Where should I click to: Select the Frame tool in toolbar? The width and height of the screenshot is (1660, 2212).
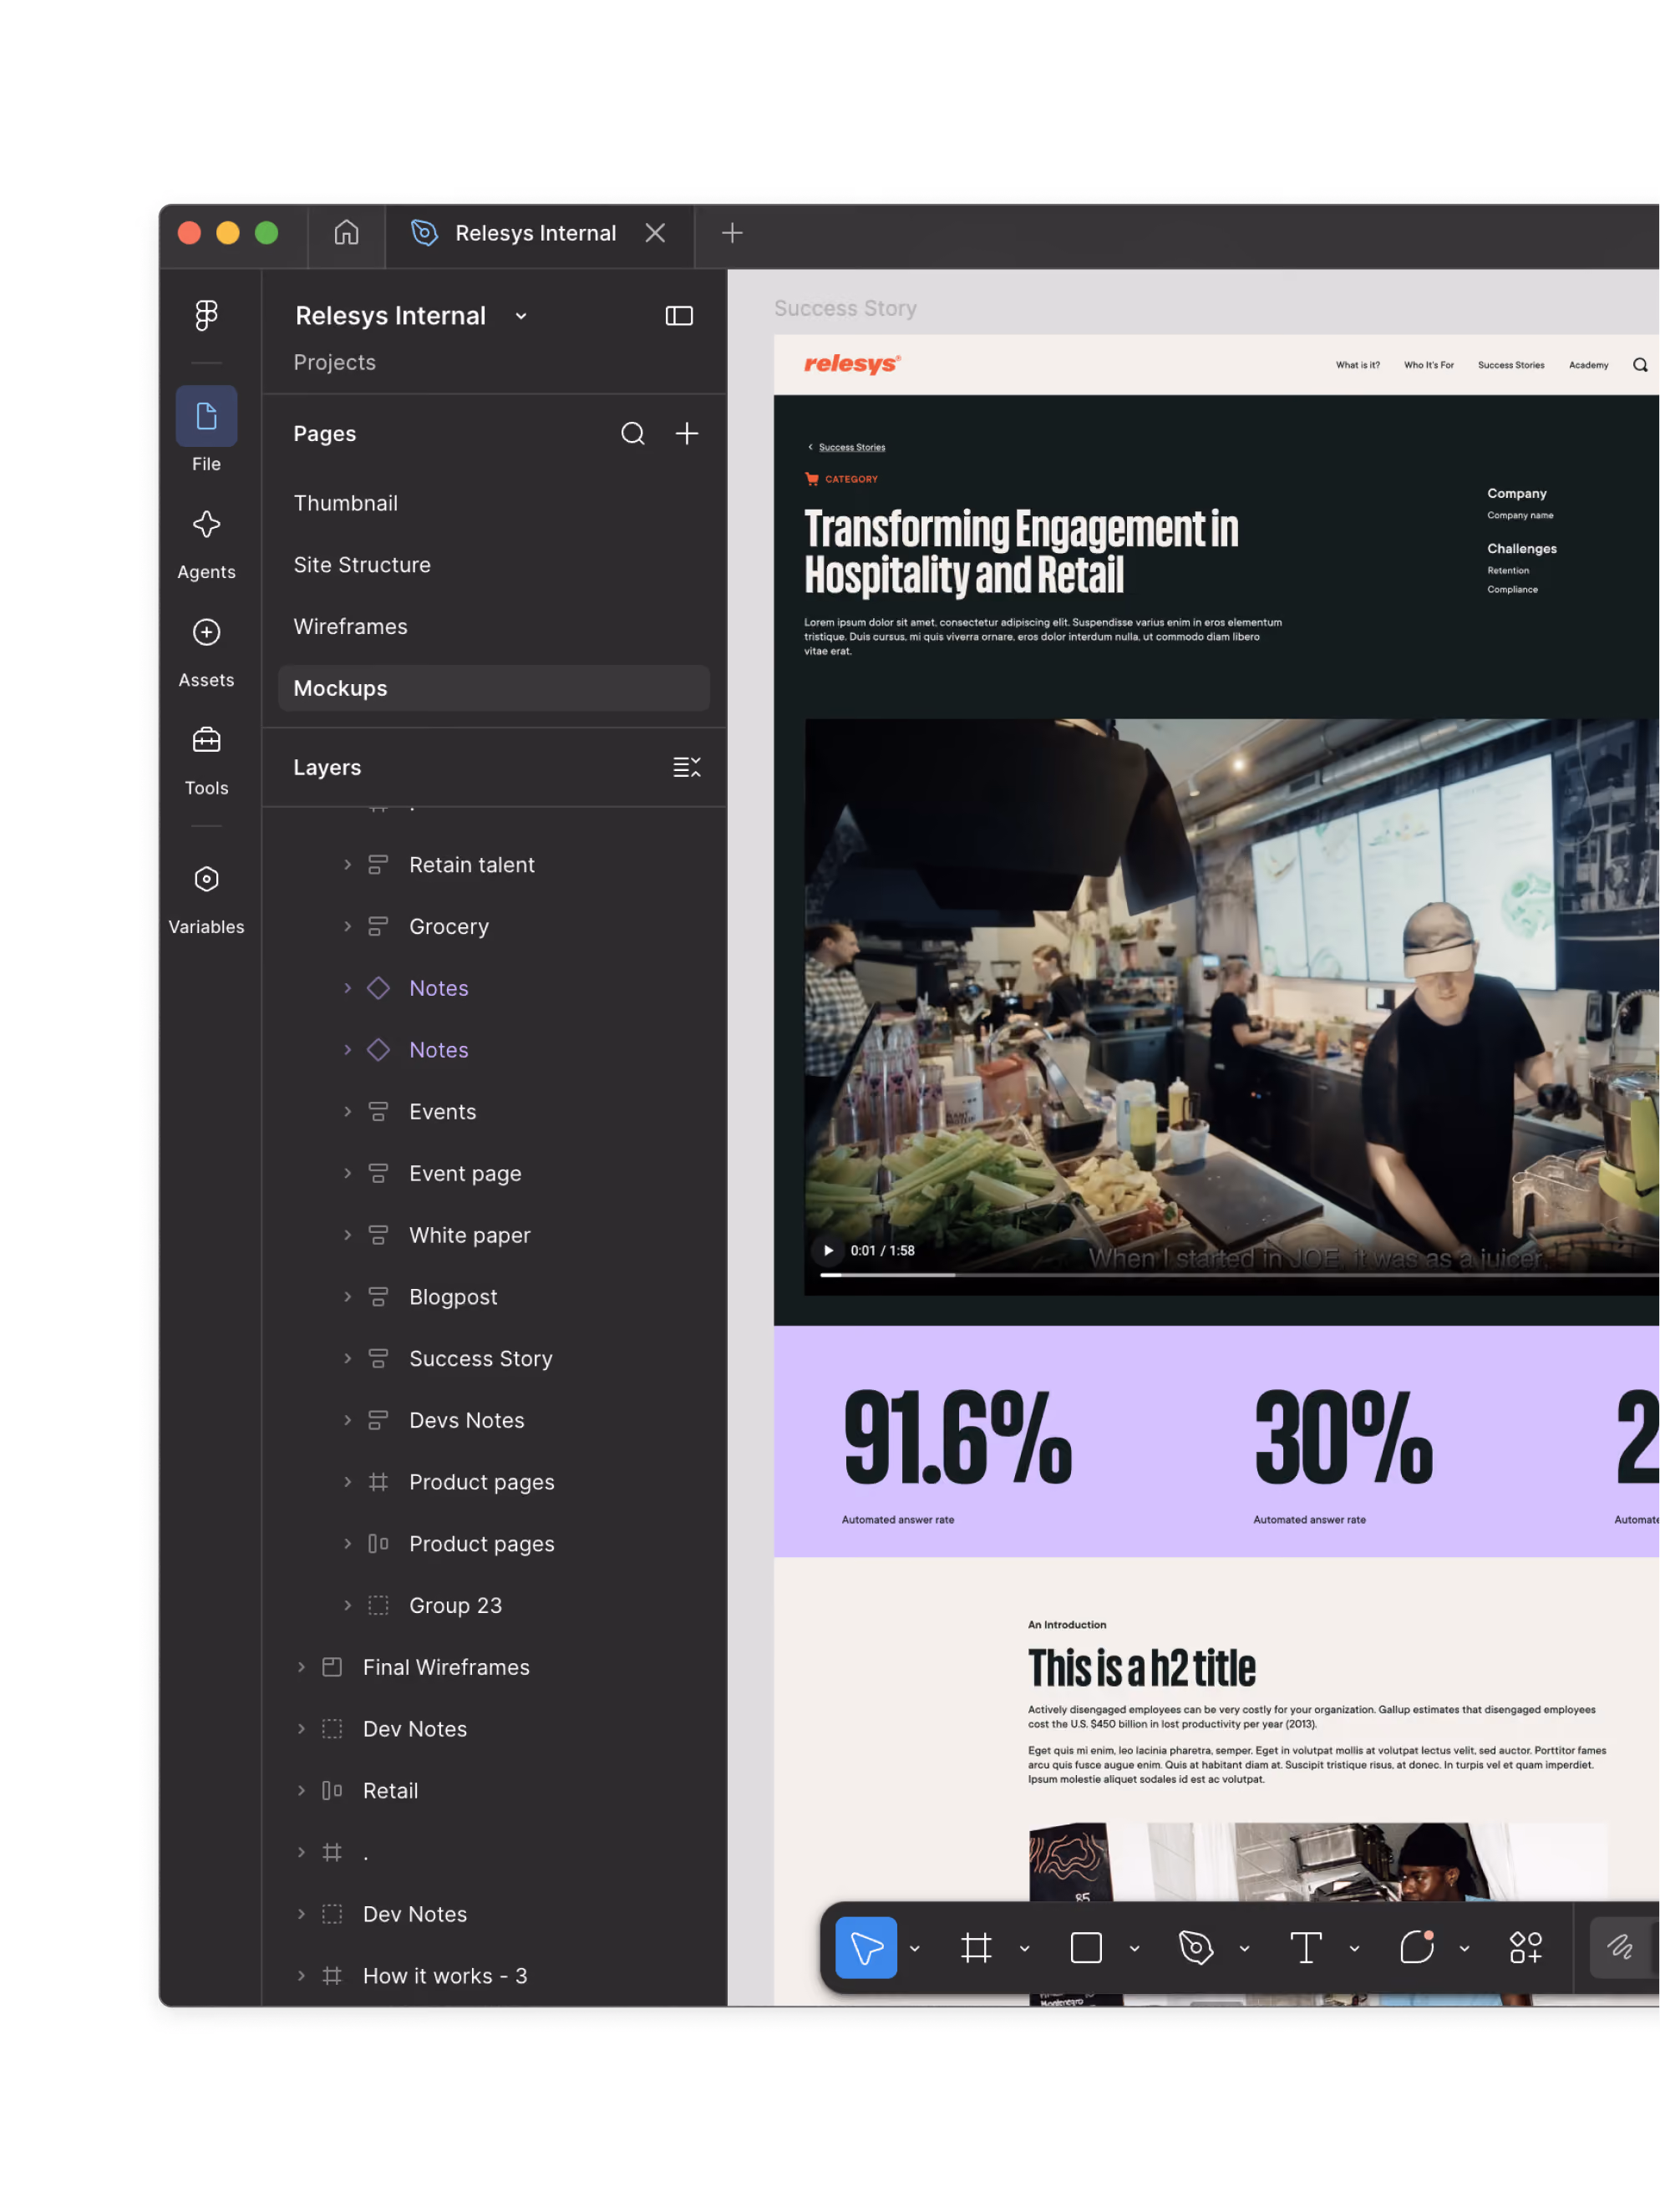click(x=976, y=1948)
